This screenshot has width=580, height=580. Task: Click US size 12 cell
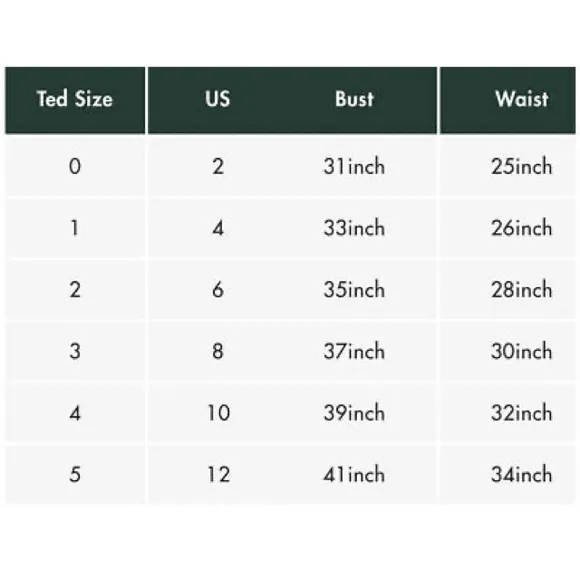[219, 475]
